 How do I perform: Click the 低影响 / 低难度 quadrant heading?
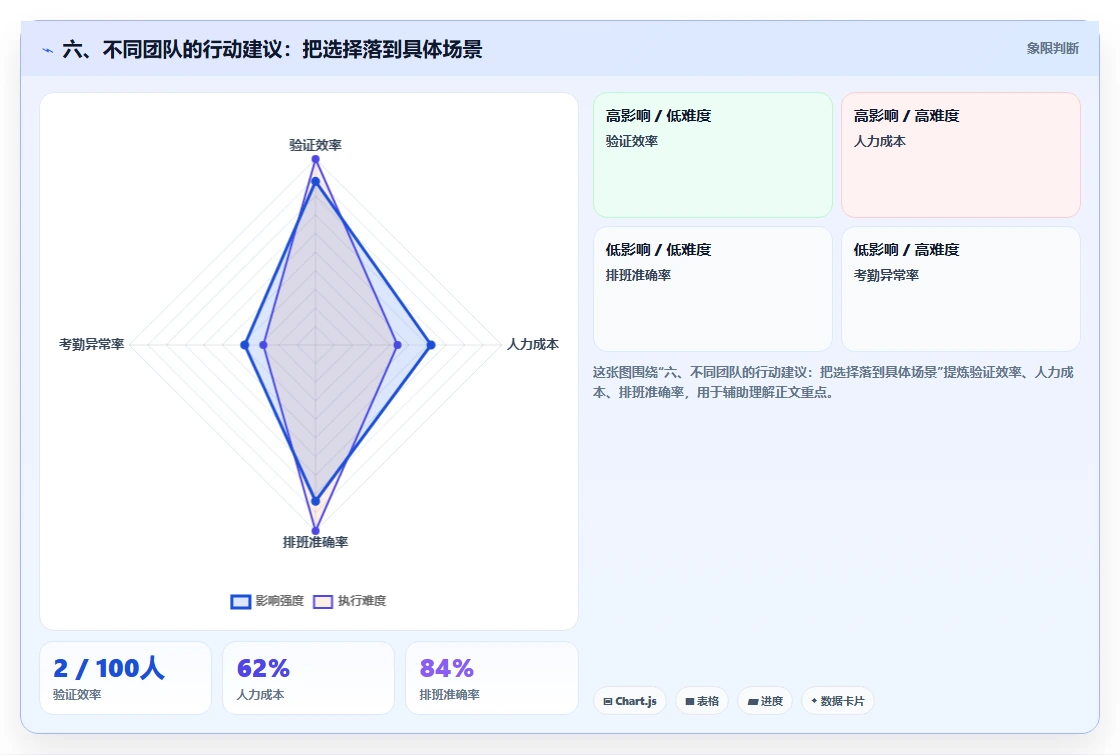click(659, 250)
